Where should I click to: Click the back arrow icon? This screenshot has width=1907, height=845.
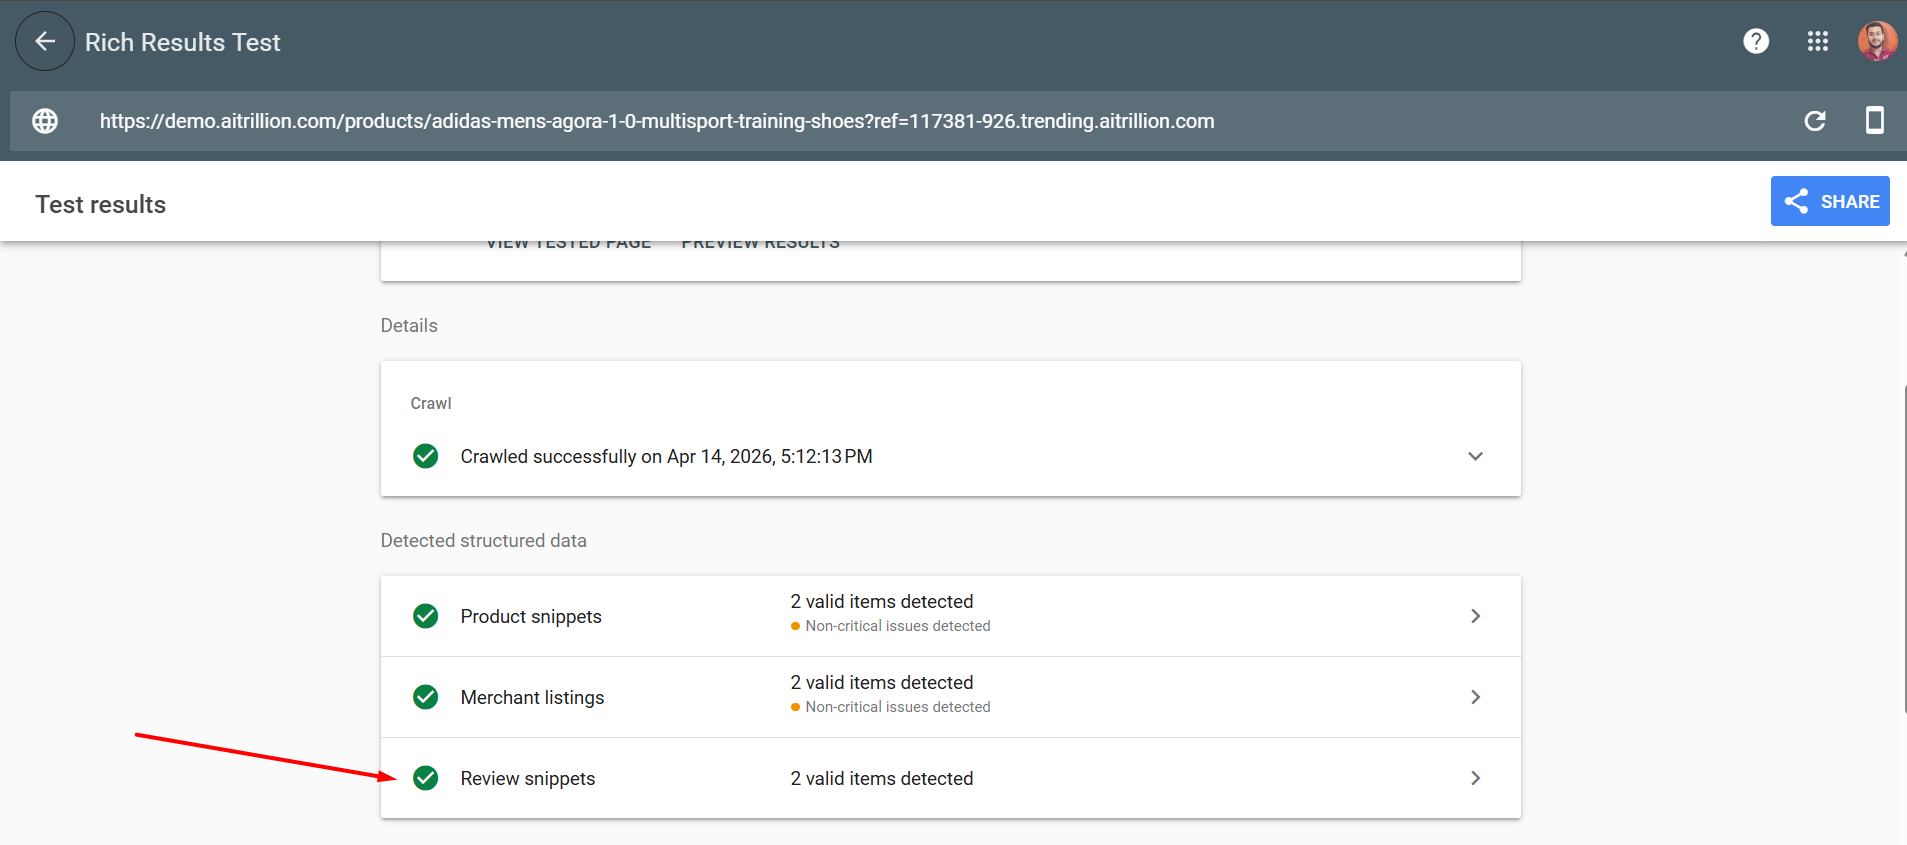(45, 41)
